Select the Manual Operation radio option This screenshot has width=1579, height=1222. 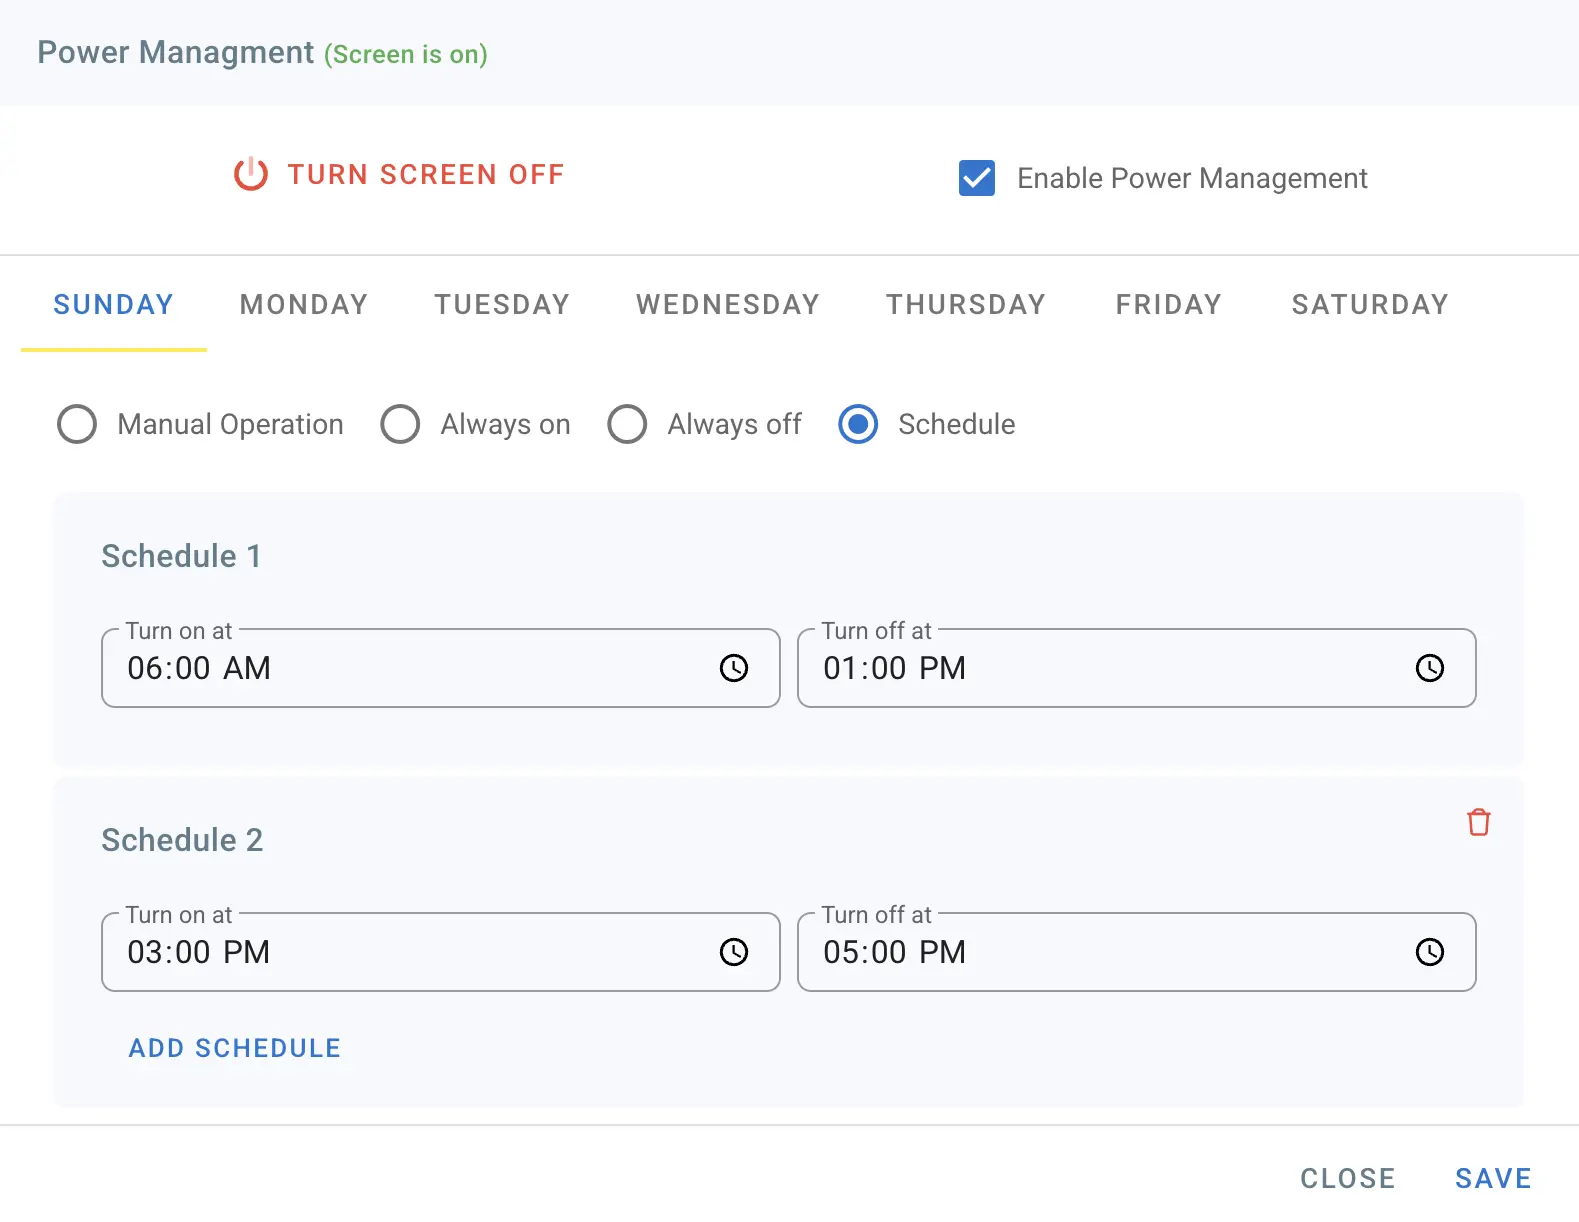pos(77,424)
